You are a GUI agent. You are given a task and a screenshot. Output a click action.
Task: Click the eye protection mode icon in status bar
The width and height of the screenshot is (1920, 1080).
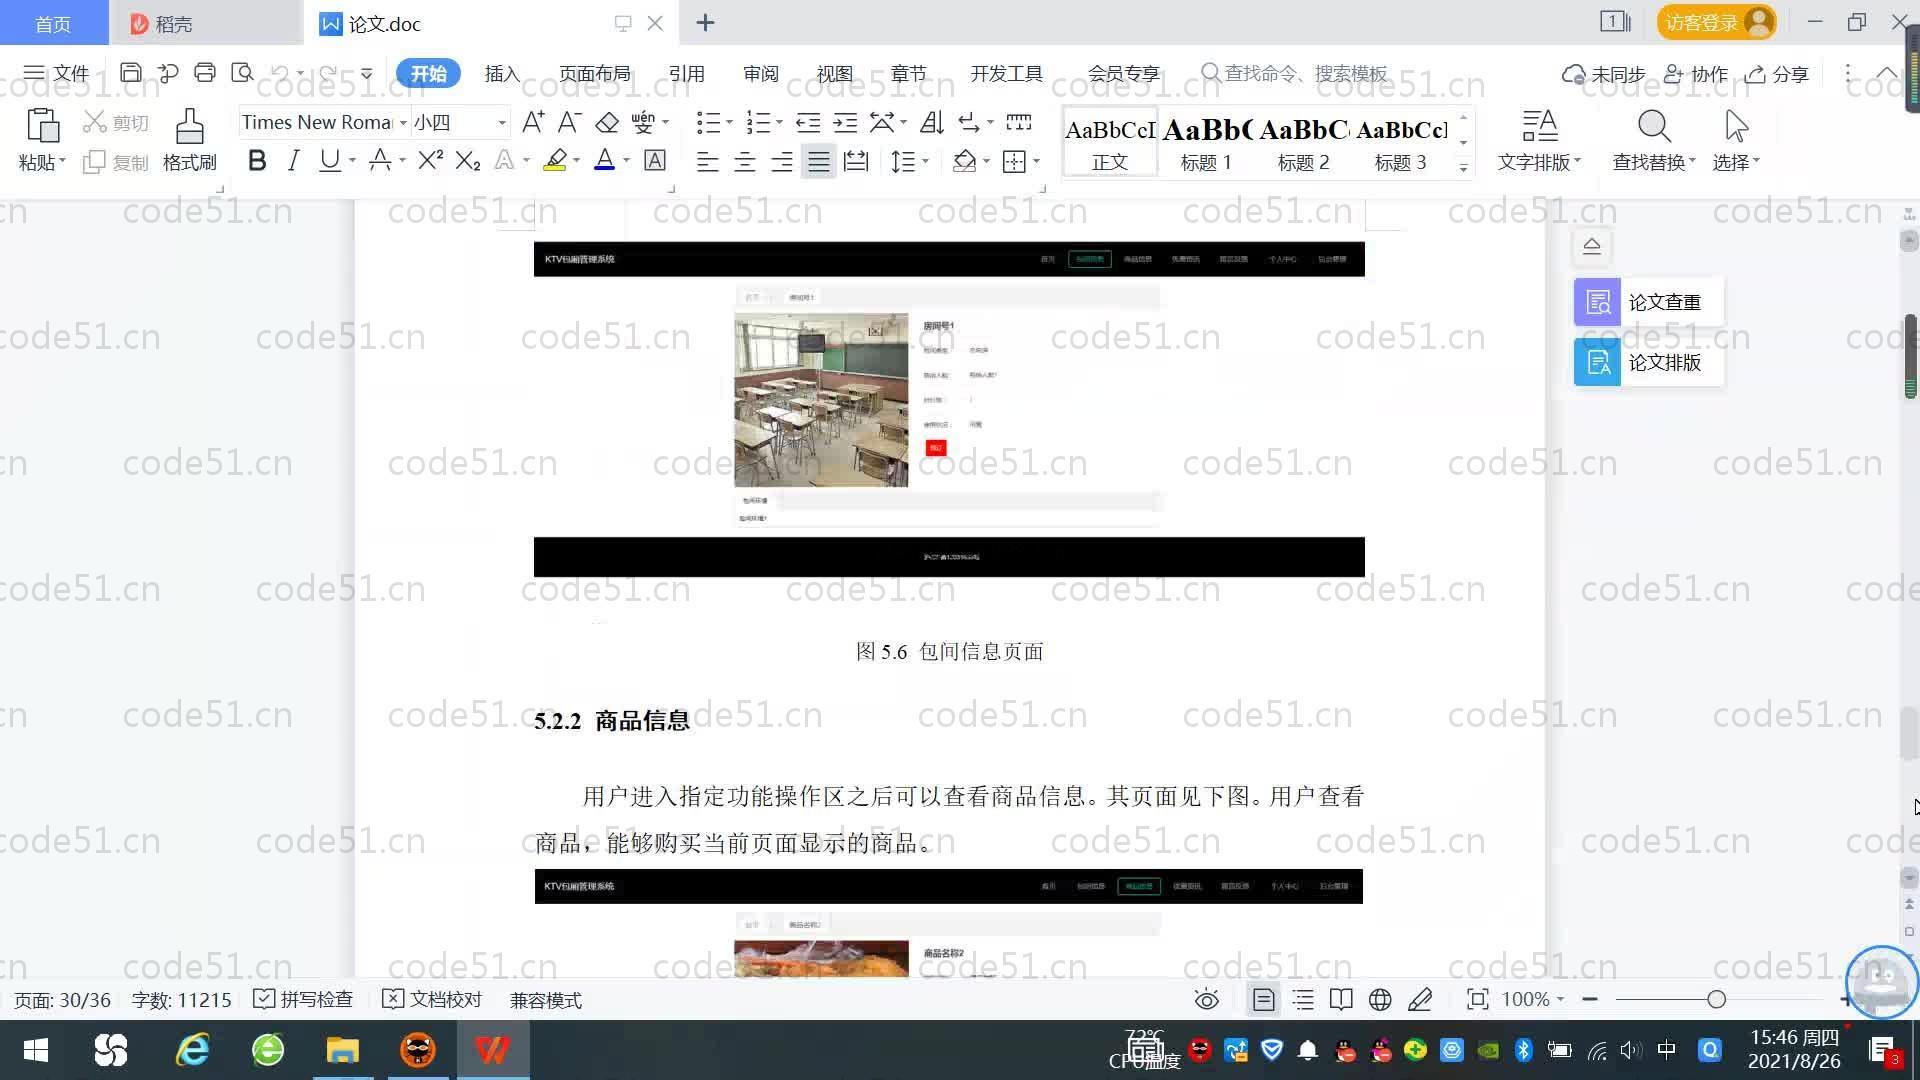click(x=1207, y=999)
